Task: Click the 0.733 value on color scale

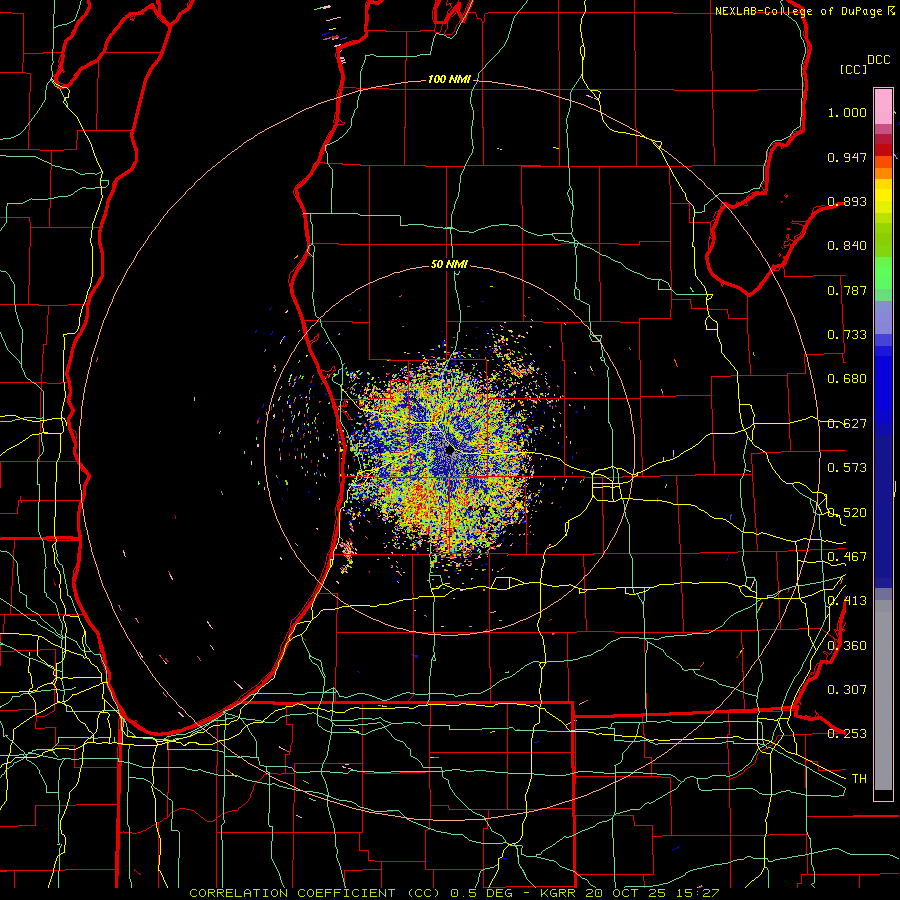Action: coord(847,335)
